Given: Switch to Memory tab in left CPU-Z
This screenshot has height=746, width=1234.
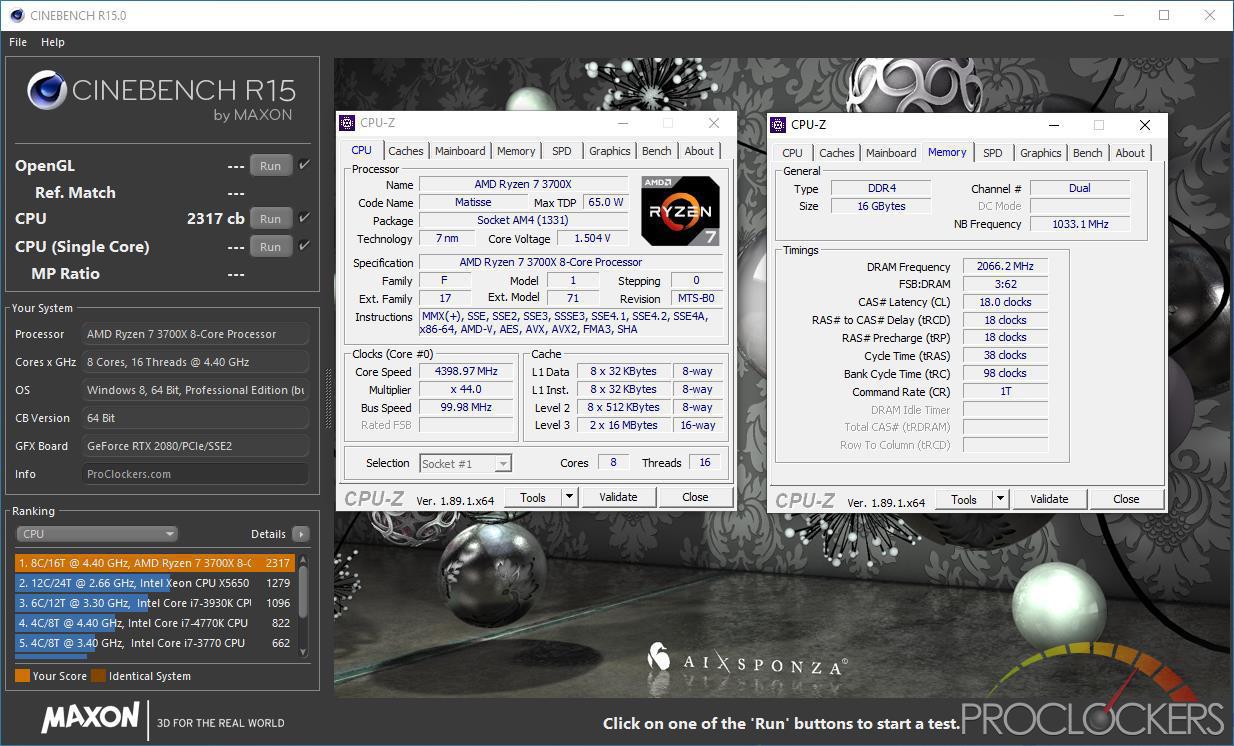Looking at the screenshot, I should tap(516, 151).
